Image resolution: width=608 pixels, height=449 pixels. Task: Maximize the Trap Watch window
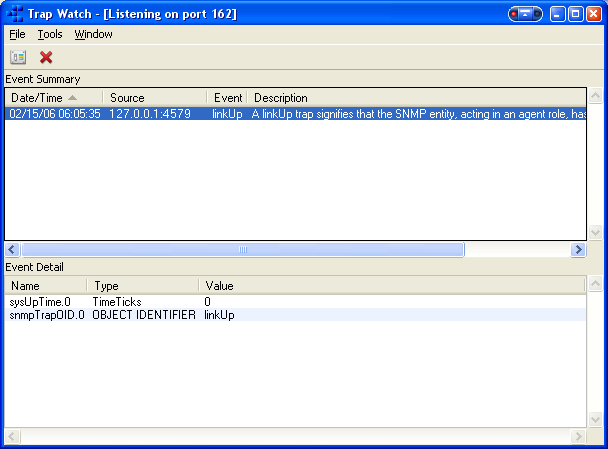pyautogui.click(x=575, y=14)
